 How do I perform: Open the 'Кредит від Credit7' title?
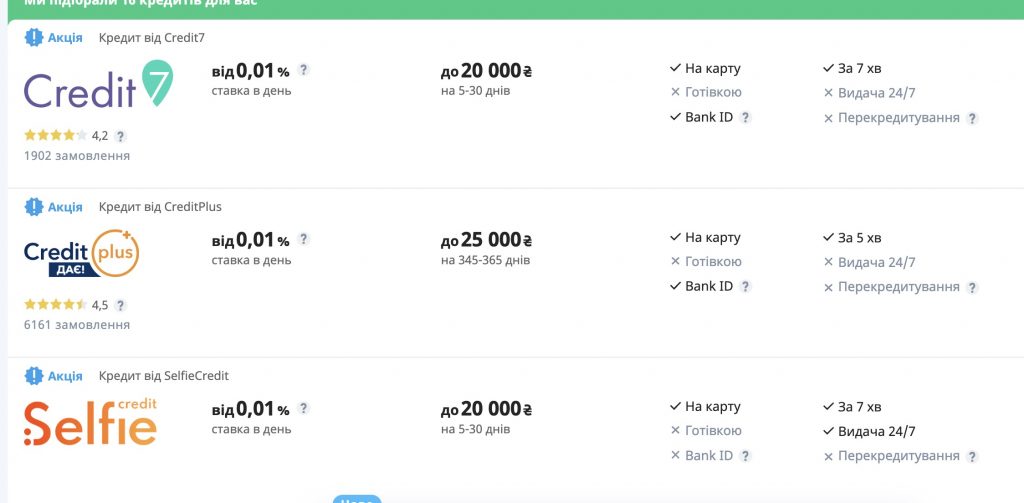[x=144, y=38]
